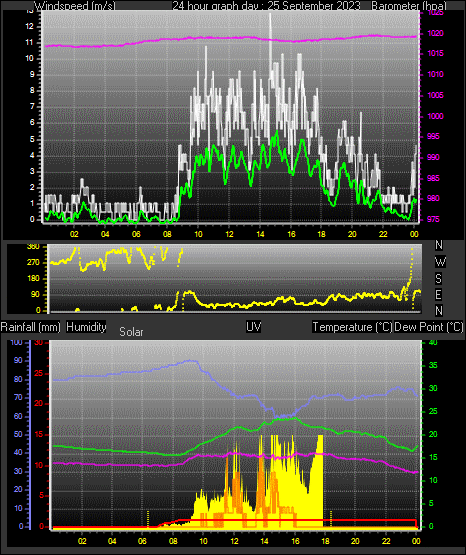
Task: Click the W compass label
Action: 440,262
